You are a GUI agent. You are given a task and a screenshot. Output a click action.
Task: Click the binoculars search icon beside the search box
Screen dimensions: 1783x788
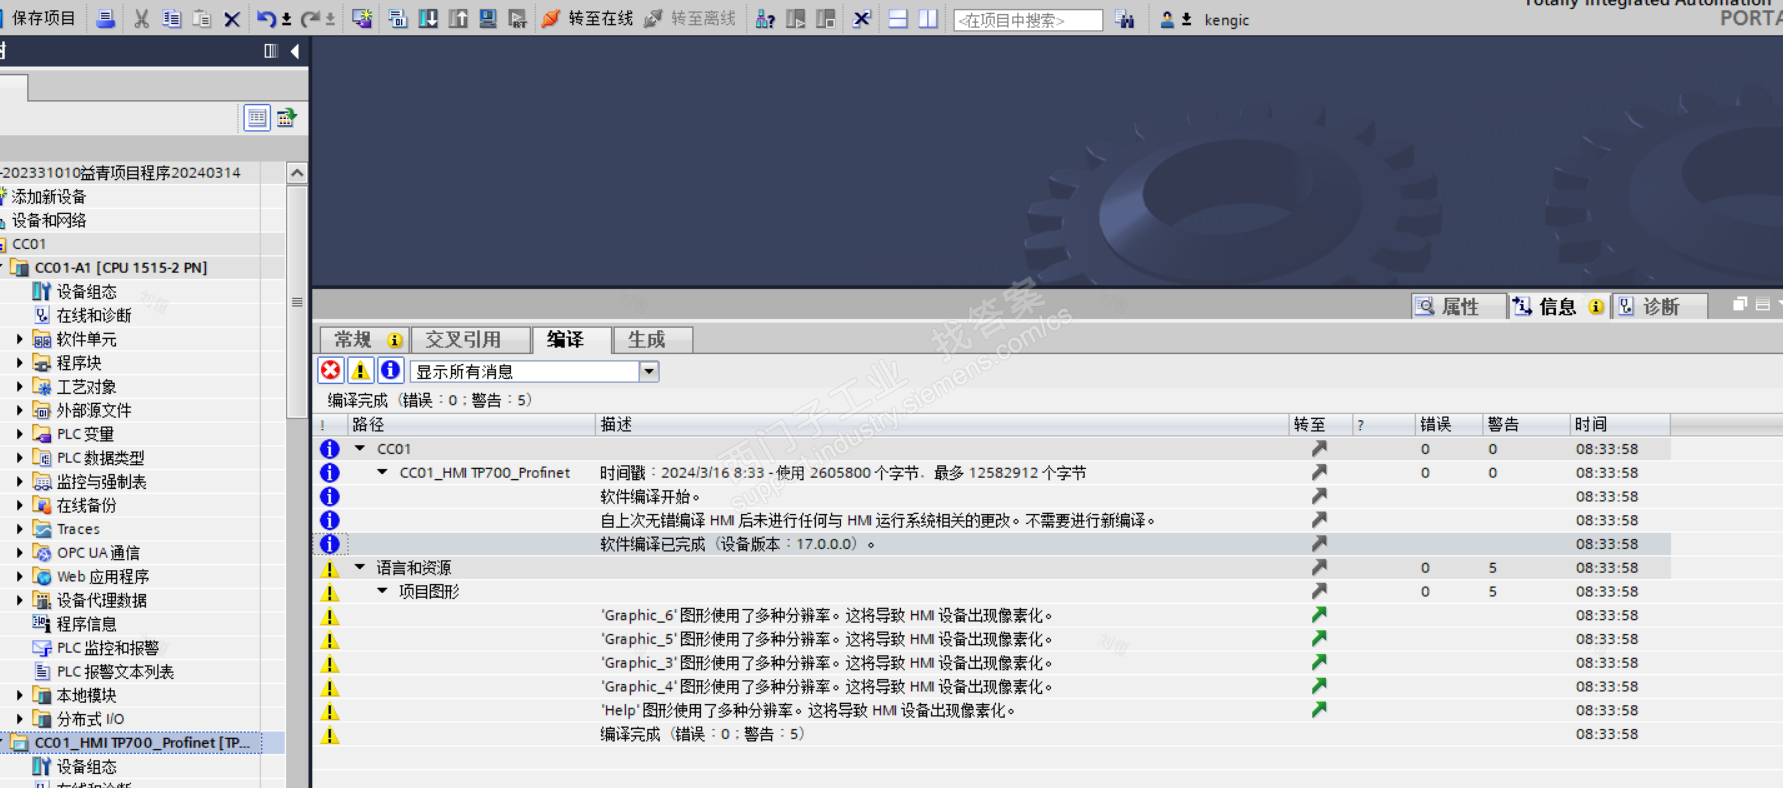[1125, 19]
